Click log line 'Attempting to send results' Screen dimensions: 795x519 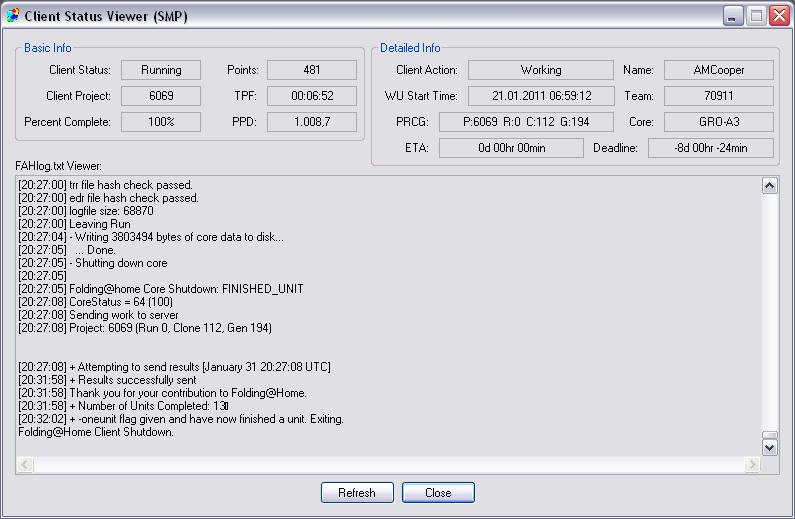point(174,367)
